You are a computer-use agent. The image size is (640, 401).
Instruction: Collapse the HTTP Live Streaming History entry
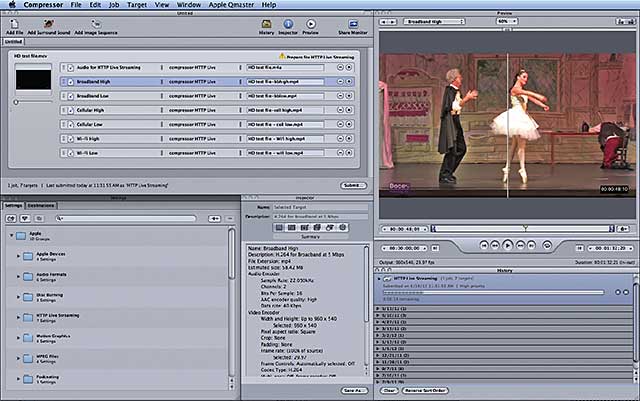[379, 278]
